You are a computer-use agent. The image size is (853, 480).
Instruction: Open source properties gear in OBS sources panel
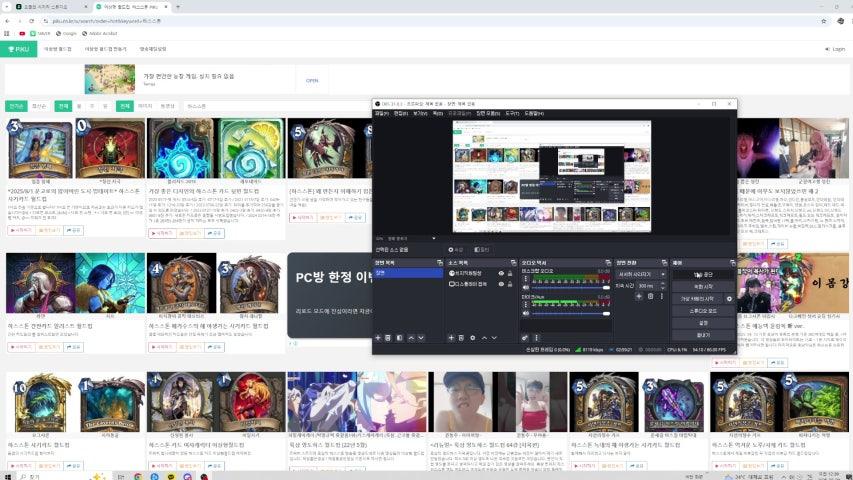472,338
